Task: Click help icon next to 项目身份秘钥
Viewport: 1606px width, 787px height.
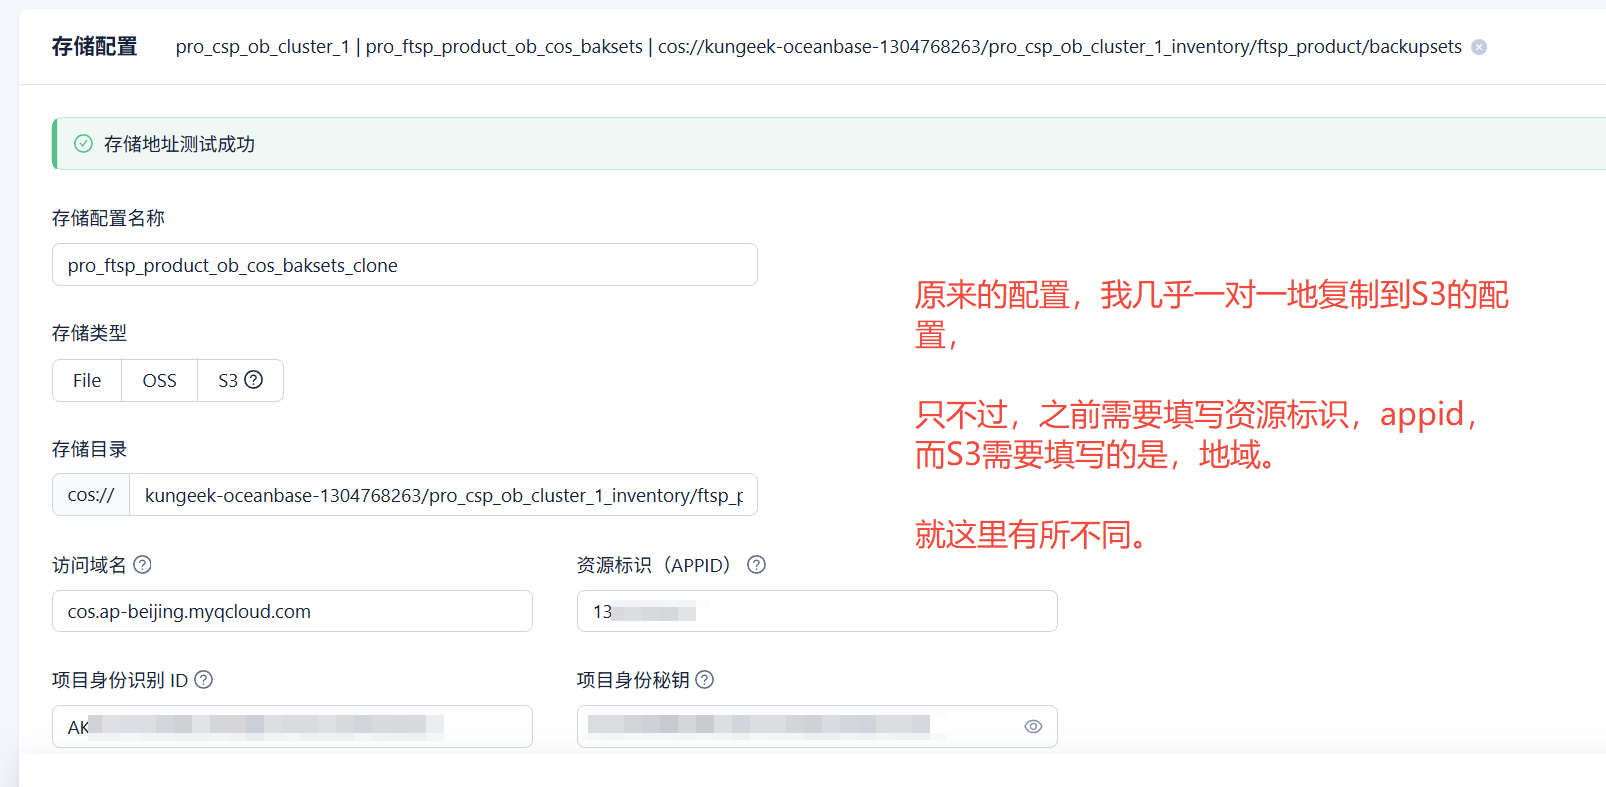Action: point(704,680)
